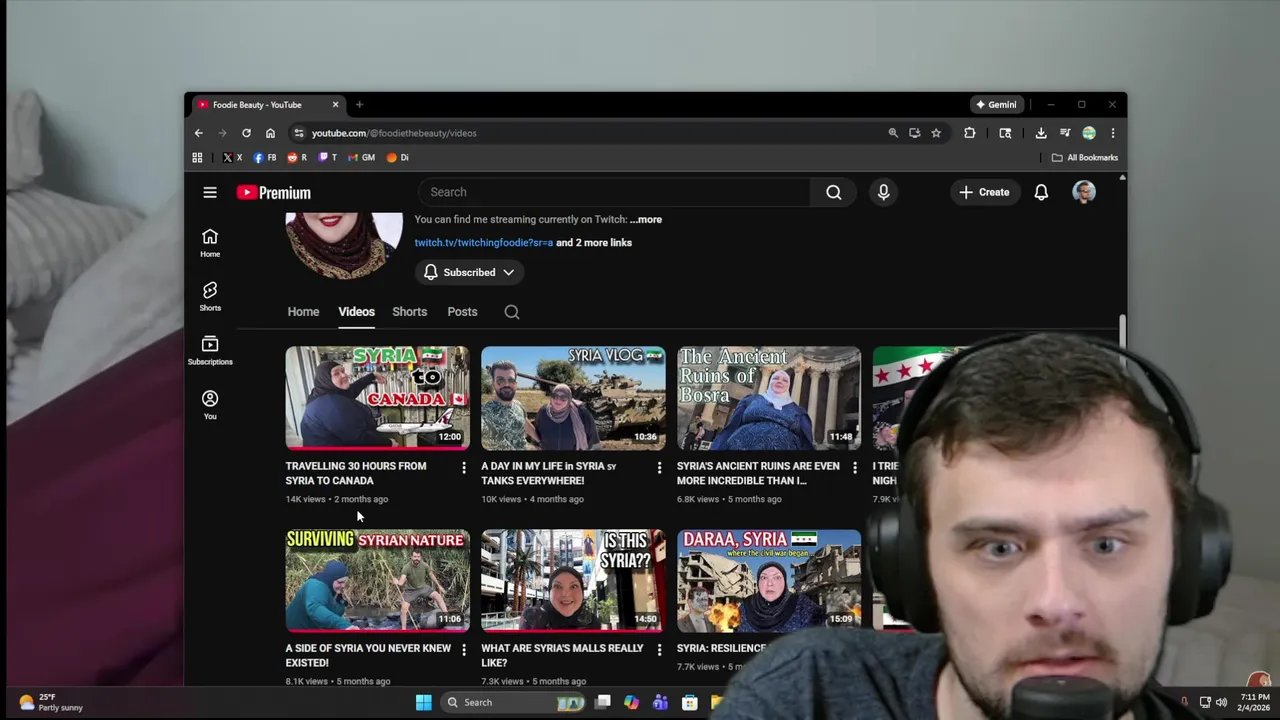This screenshot has height=720, width=1280.
Task: Open options for Syria's Ancient Ruins video
Action: pos(854,467)
